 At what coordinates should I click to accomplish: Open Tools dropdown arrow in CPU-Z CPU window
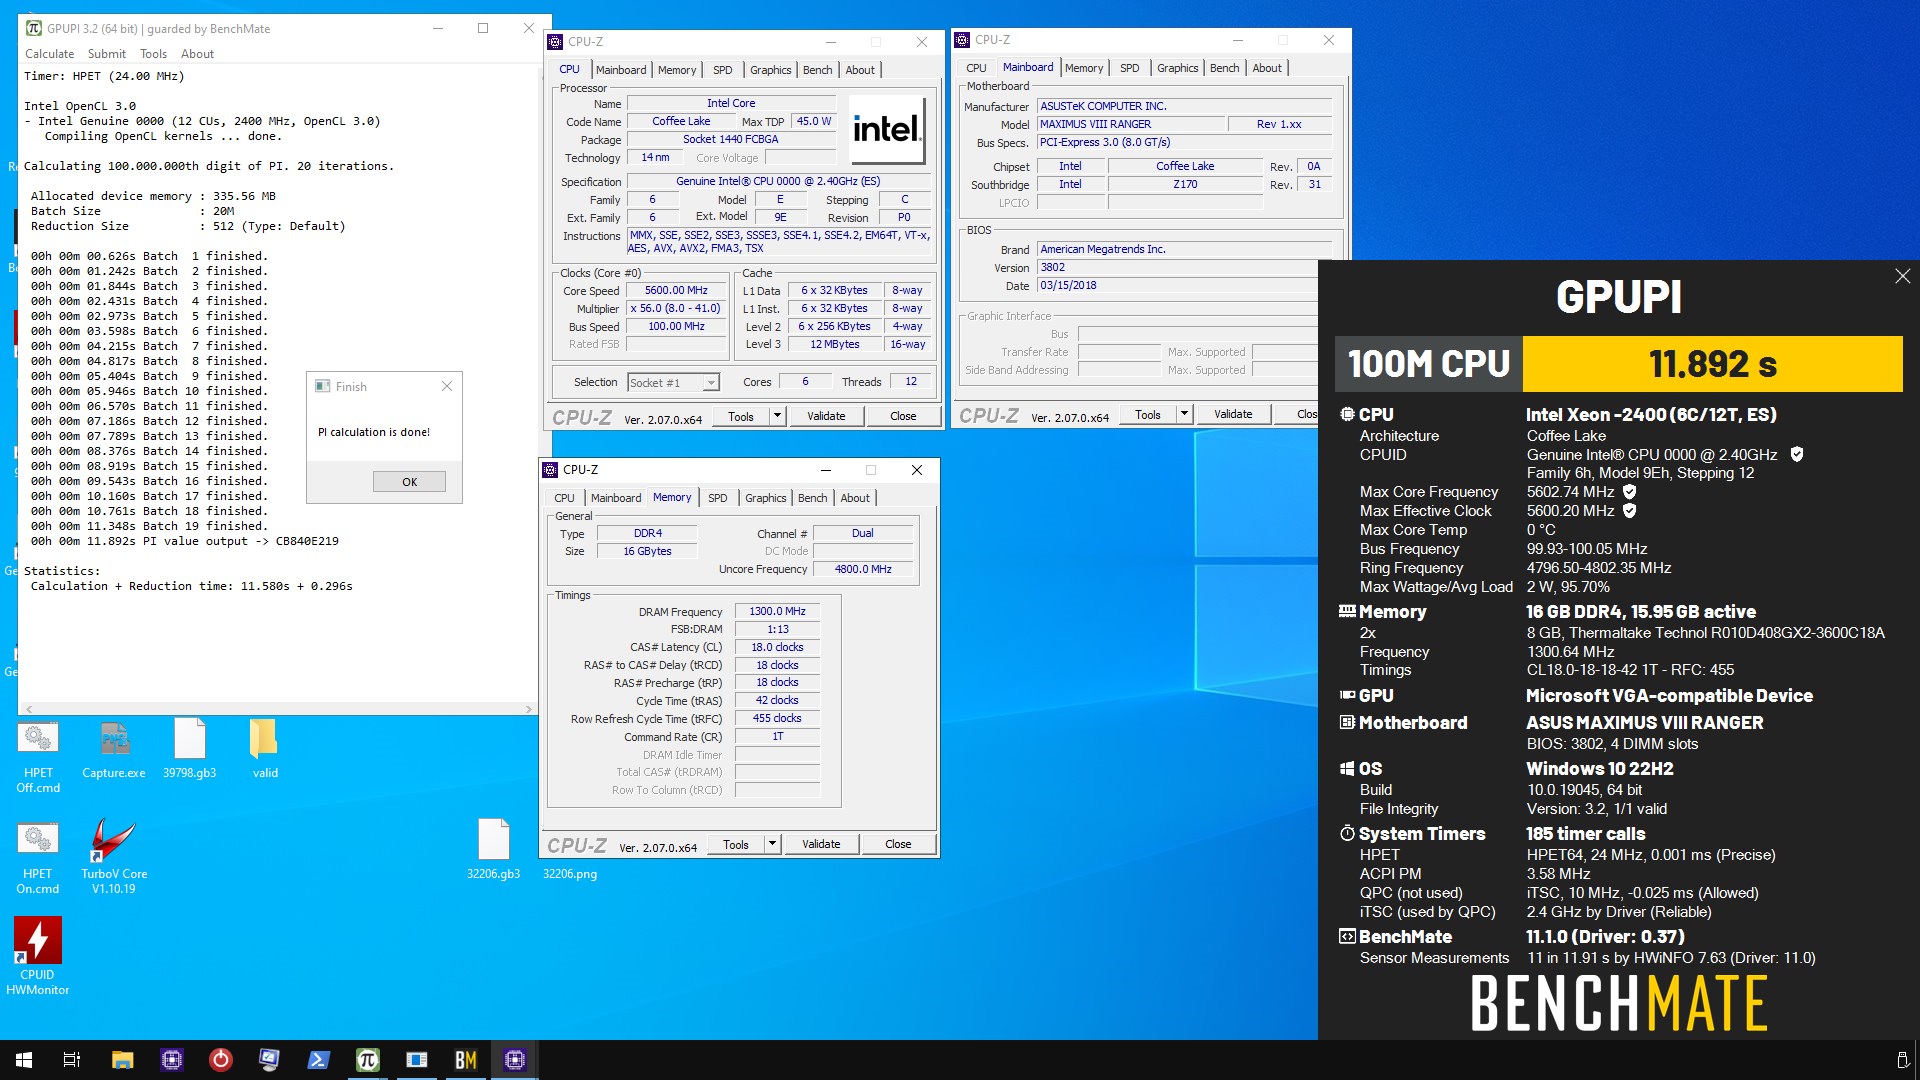pyautogui.click(x=777, y=416)
